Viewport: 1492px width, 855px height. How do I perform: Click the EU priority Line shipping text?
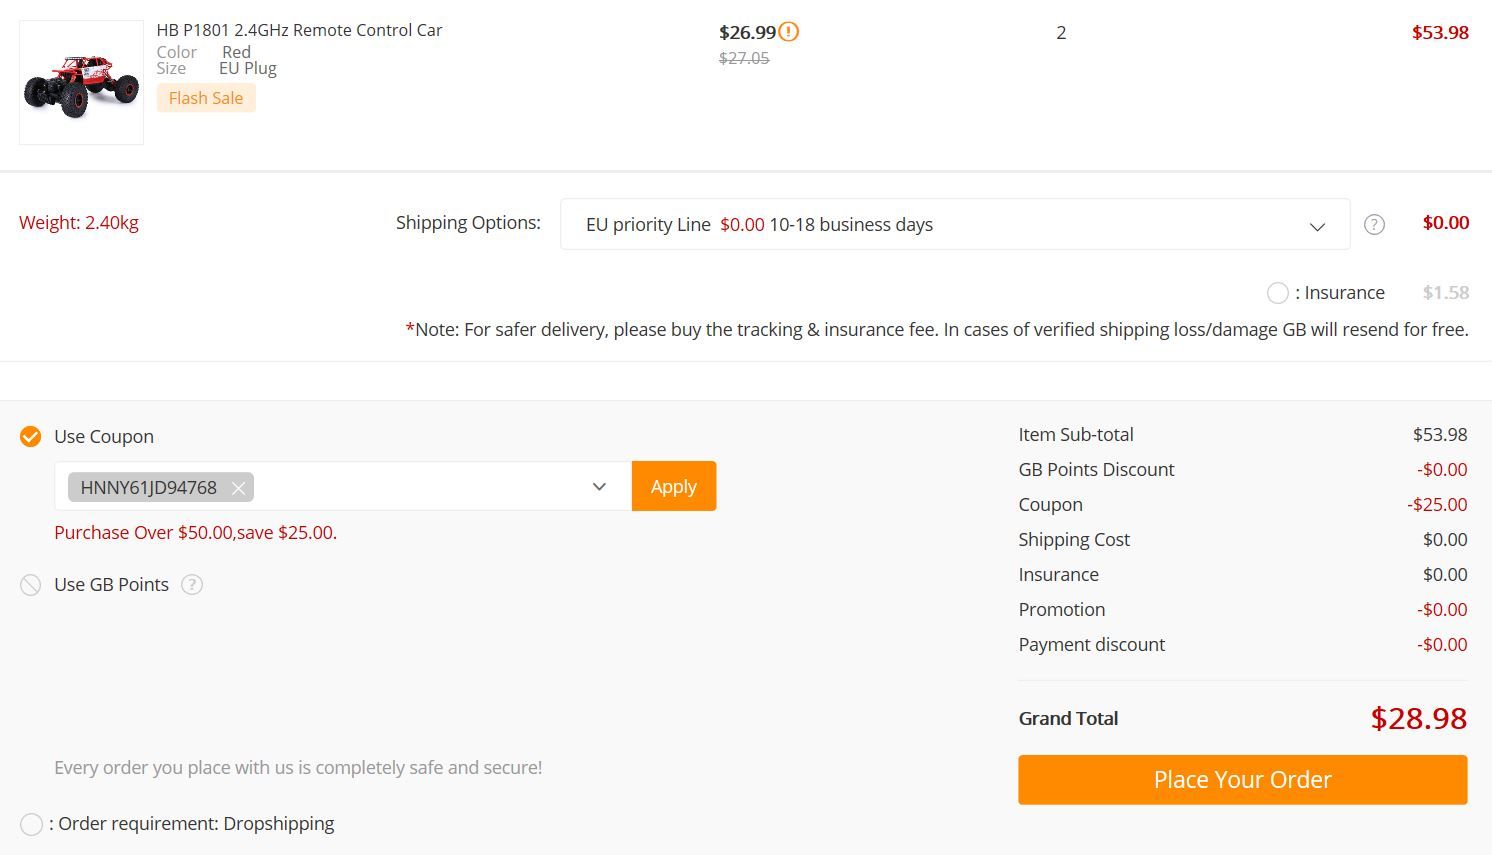tap(648, 225)
